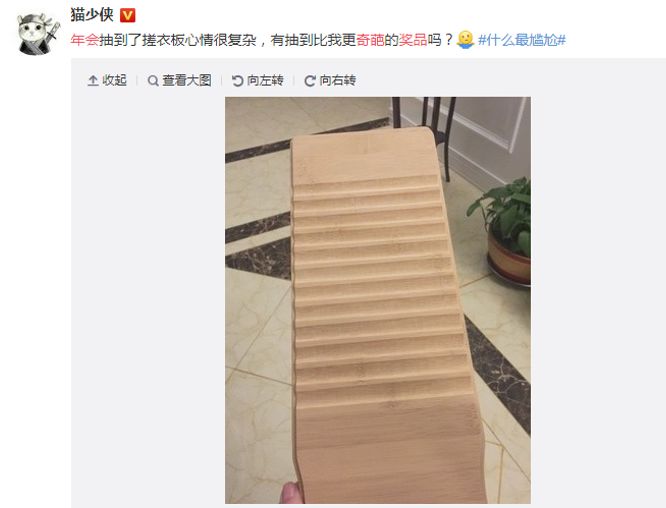Viewport: 666px width, 508px height.
Task: Click the fingertip at the photo's bottom edge
Action: (x=292, y=493)
